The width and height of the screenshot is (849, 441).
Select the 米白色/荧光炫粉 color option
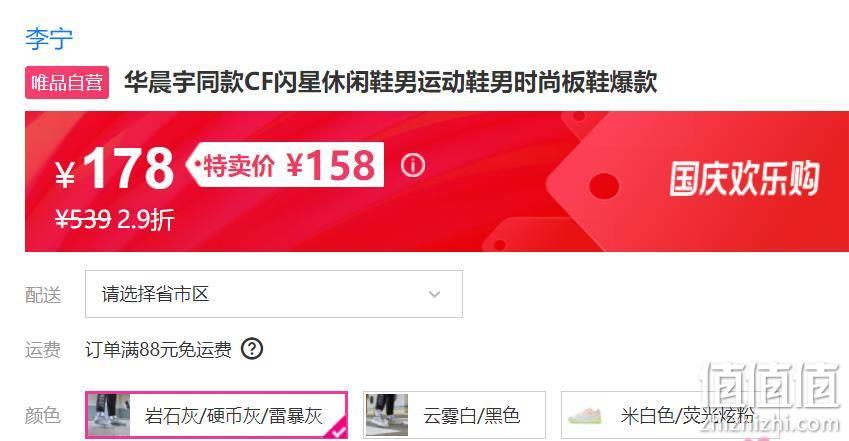670,415
